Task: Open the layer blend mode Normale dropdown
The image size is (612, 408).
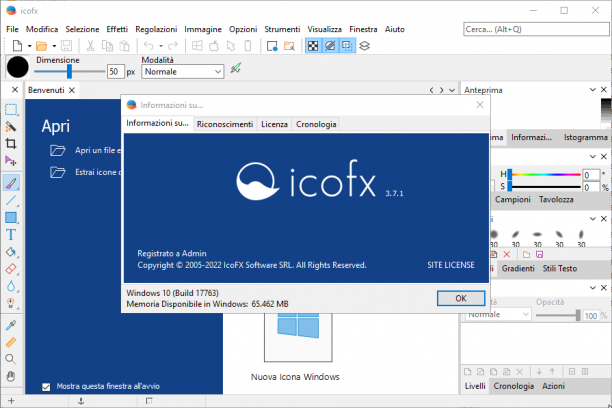Action: tap(498, 314)
